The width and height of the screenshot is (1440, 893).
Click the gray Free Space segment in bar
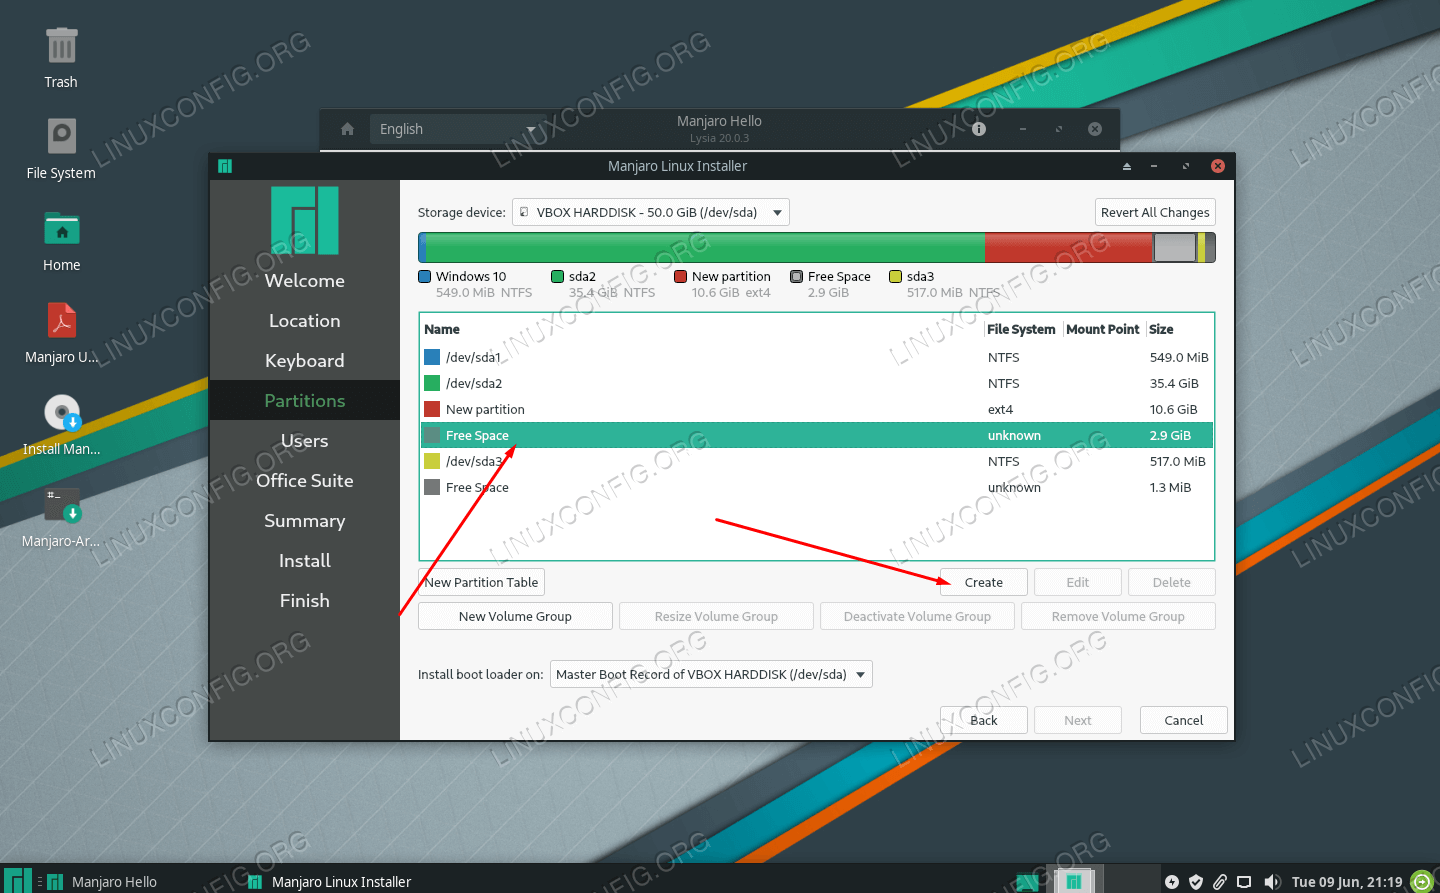pyautogui.click(x=1175, y=247)
